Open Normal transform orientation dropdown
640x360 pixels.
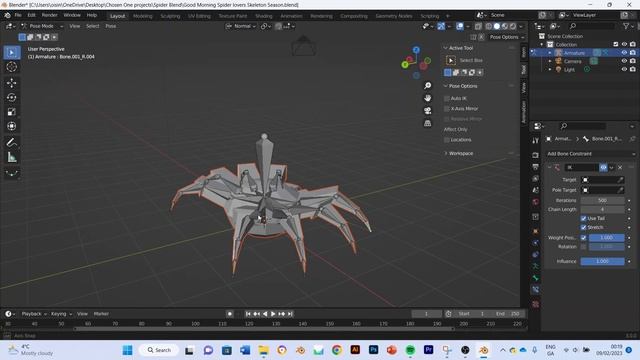click(x=241, y=26)
